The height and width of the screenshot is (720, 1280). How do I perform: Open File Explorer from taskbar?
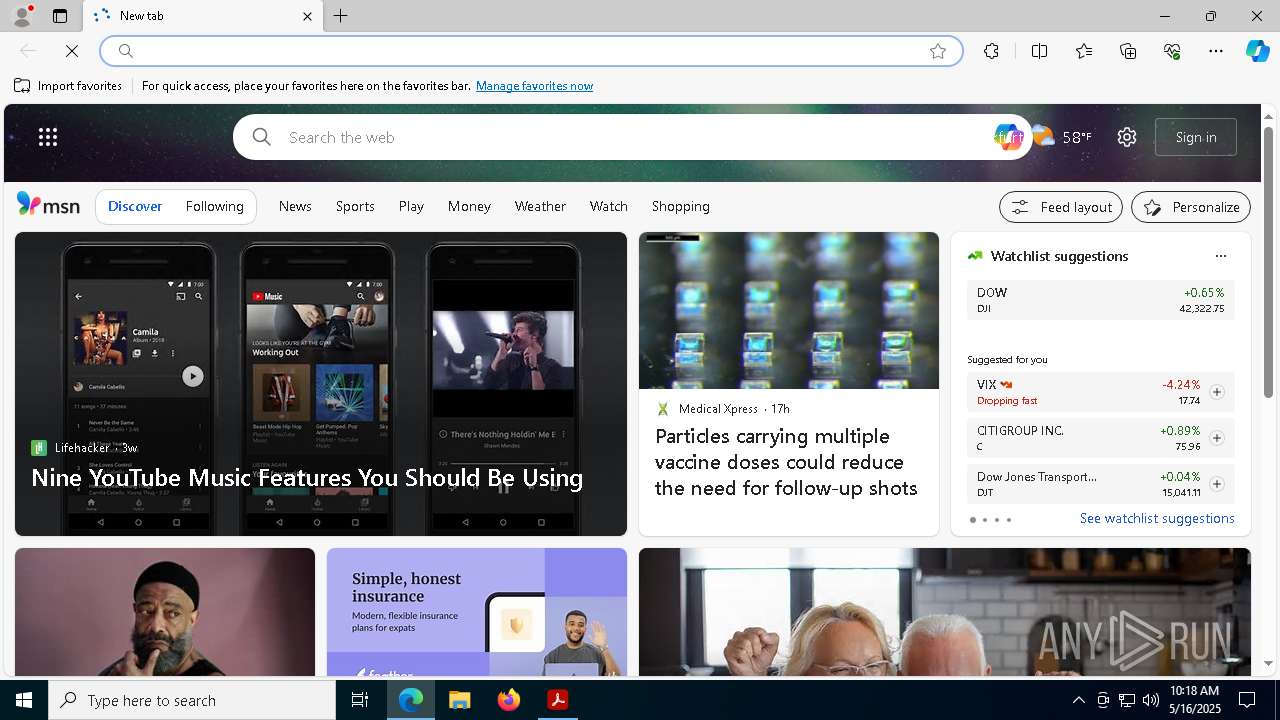point(459,700)
